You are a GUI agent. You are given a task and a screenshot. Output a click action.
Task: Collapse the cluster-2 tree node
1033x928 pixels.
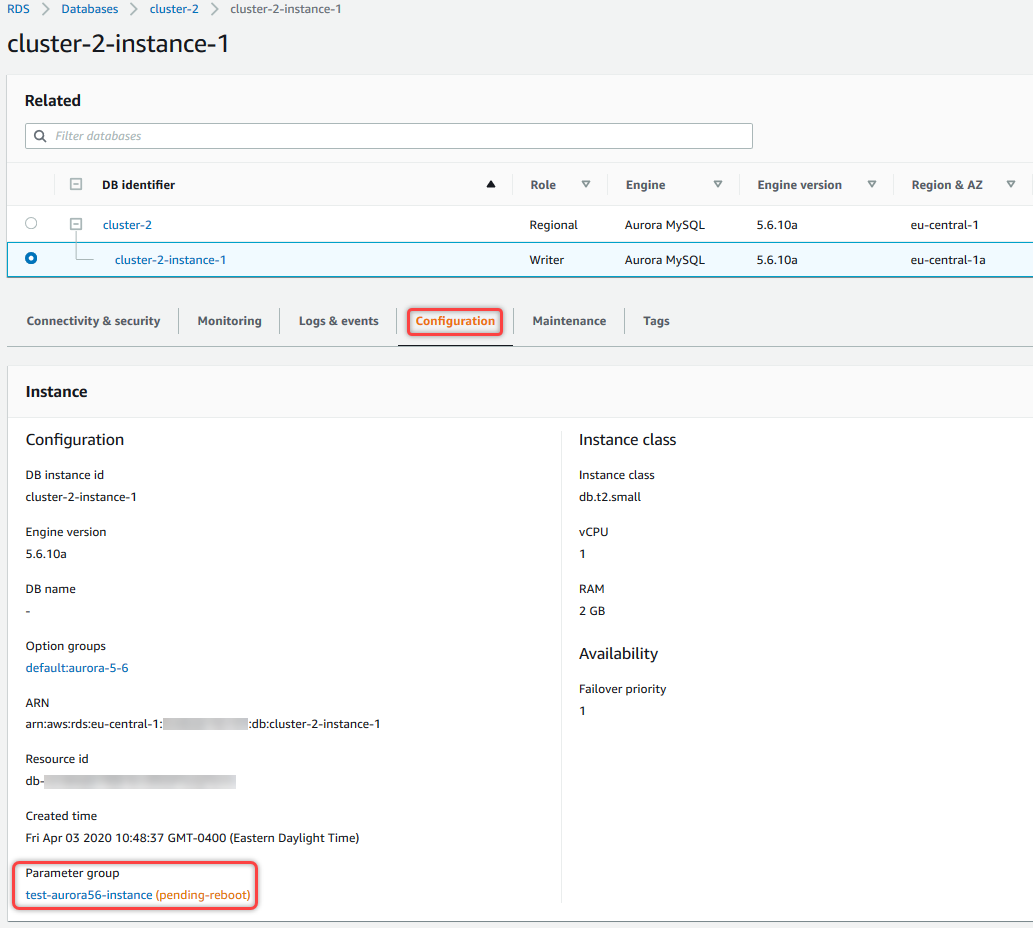click(76, 224)
